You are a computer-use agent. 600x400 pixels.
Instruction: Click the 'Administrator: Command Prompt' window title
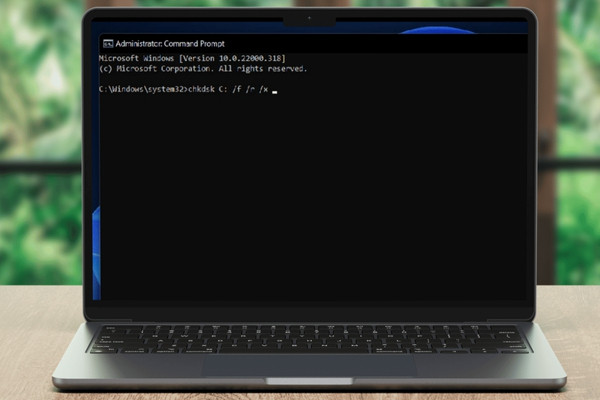point(170,44)
